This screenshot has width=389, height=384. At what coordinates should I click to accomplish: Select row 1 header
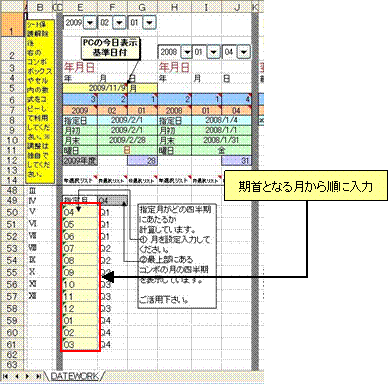point(12,25)
